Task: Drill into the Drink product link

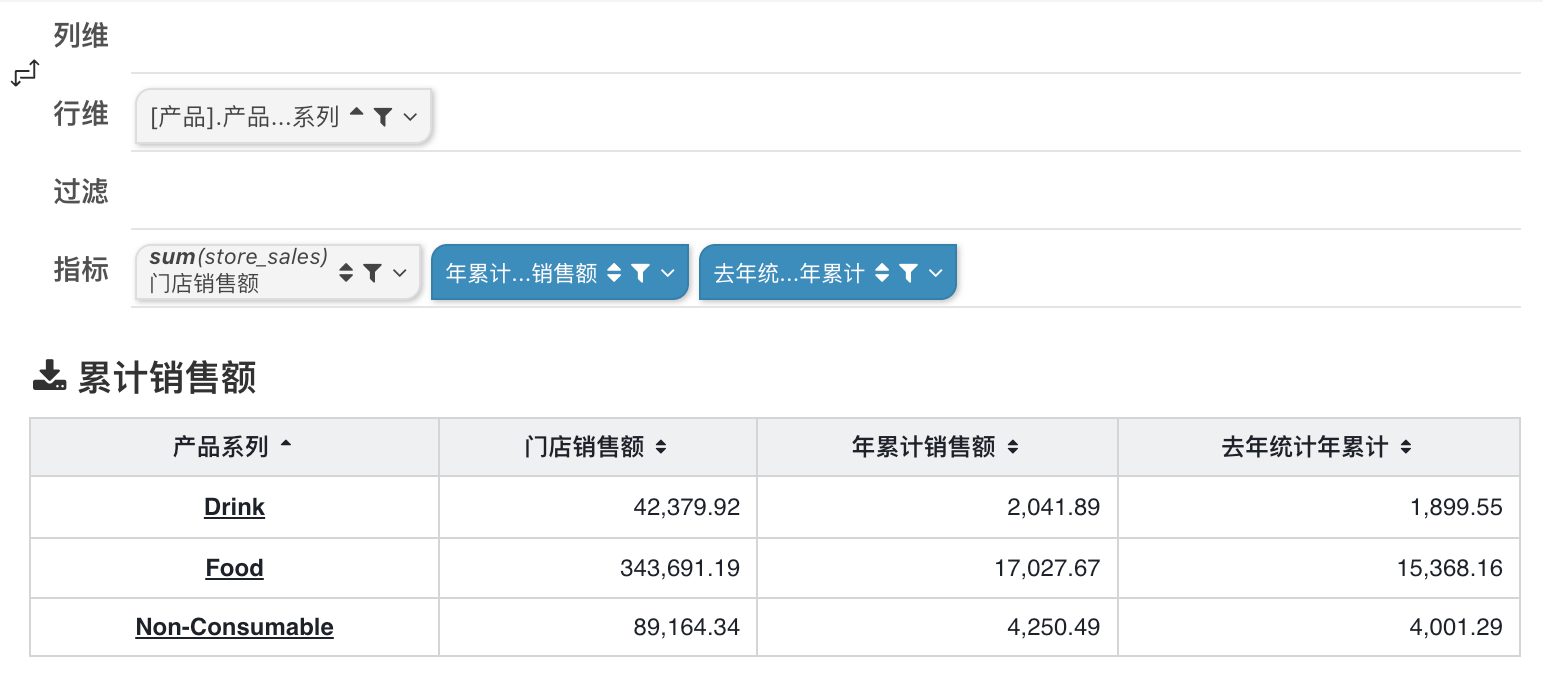Action: click(234, 507)
